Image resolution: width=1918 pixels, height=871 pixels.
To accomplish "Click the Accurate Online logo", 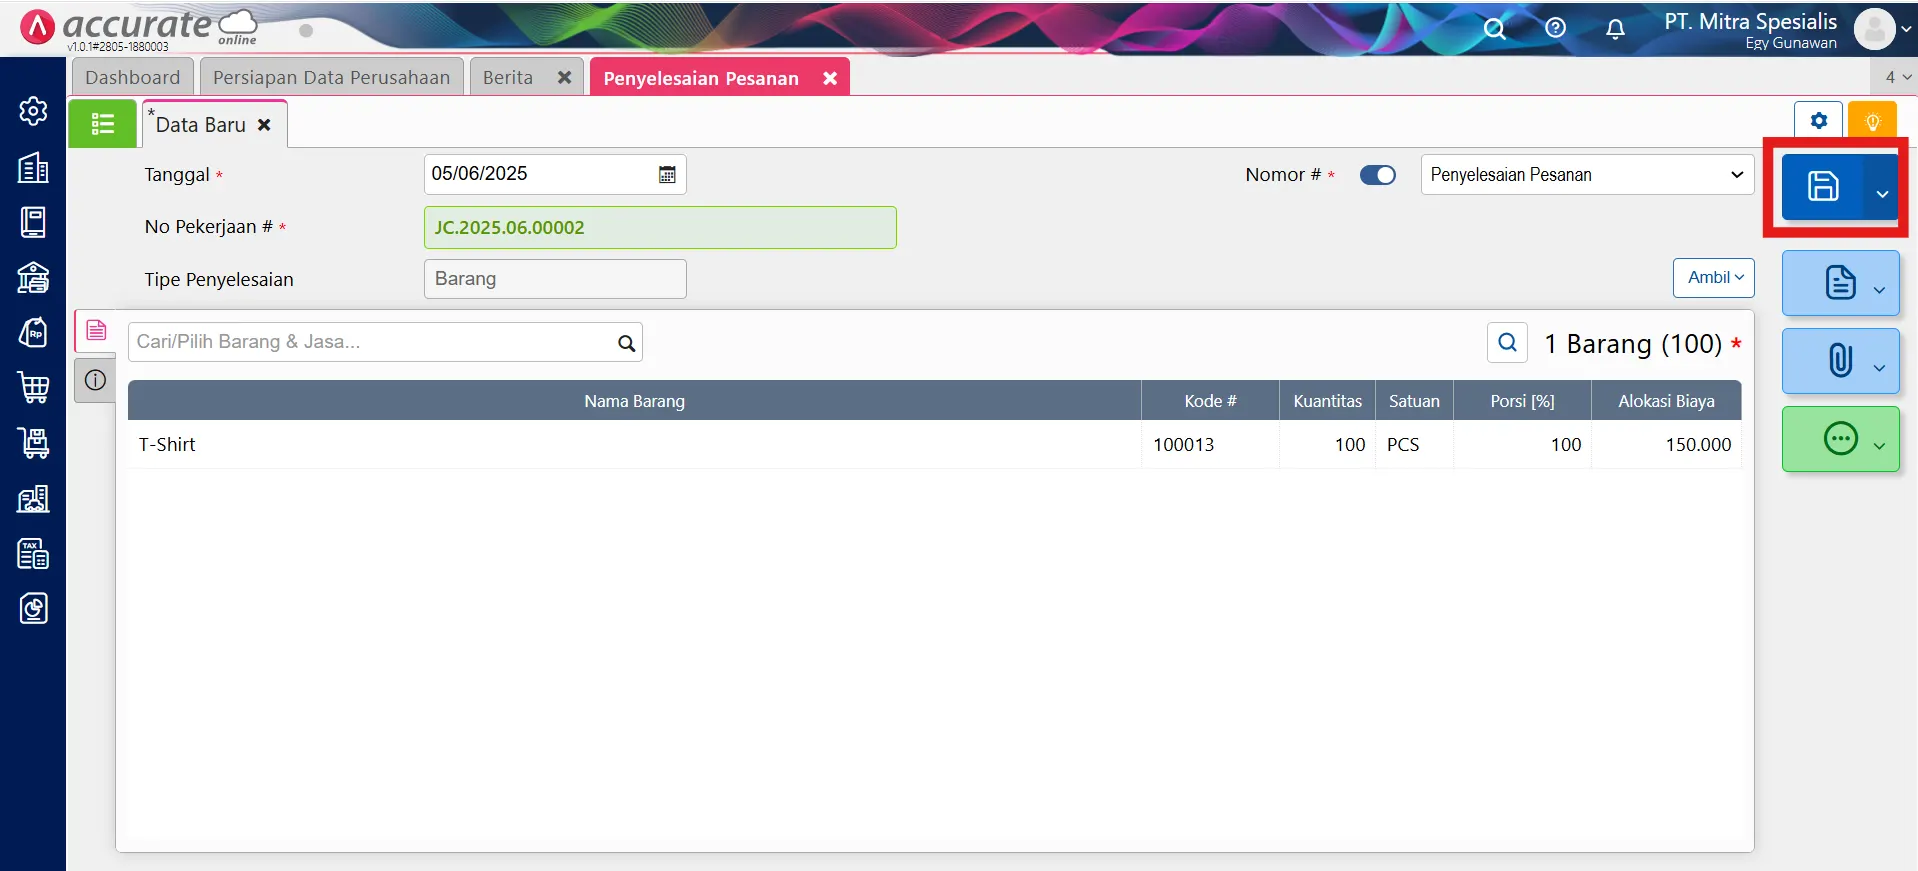I will click(140, 28).
